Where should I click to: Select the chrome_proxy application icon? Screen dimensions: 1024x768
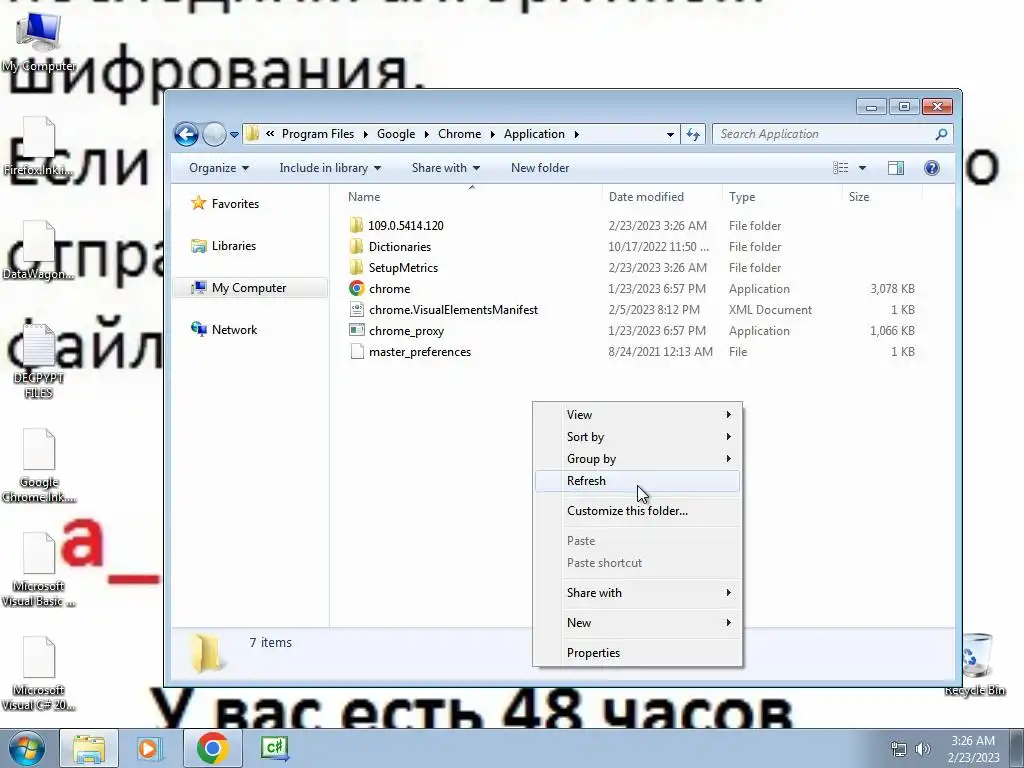pos(357,330)
